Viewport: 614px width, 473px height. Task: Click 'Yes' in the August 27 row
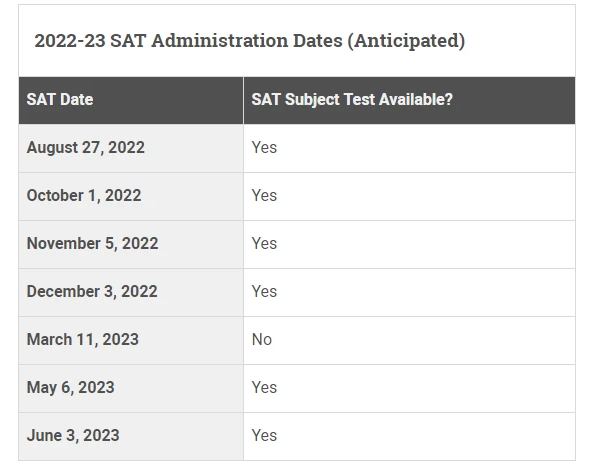click(x=265, y=148)
